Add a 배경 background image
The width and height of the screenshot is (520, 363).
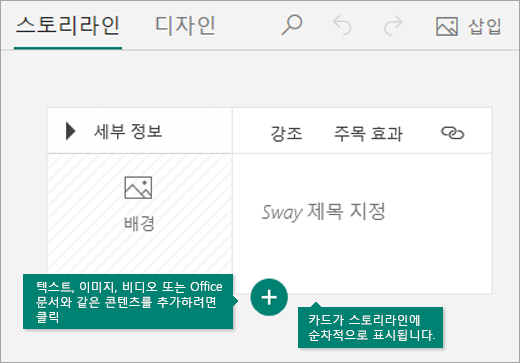[139, 204]
